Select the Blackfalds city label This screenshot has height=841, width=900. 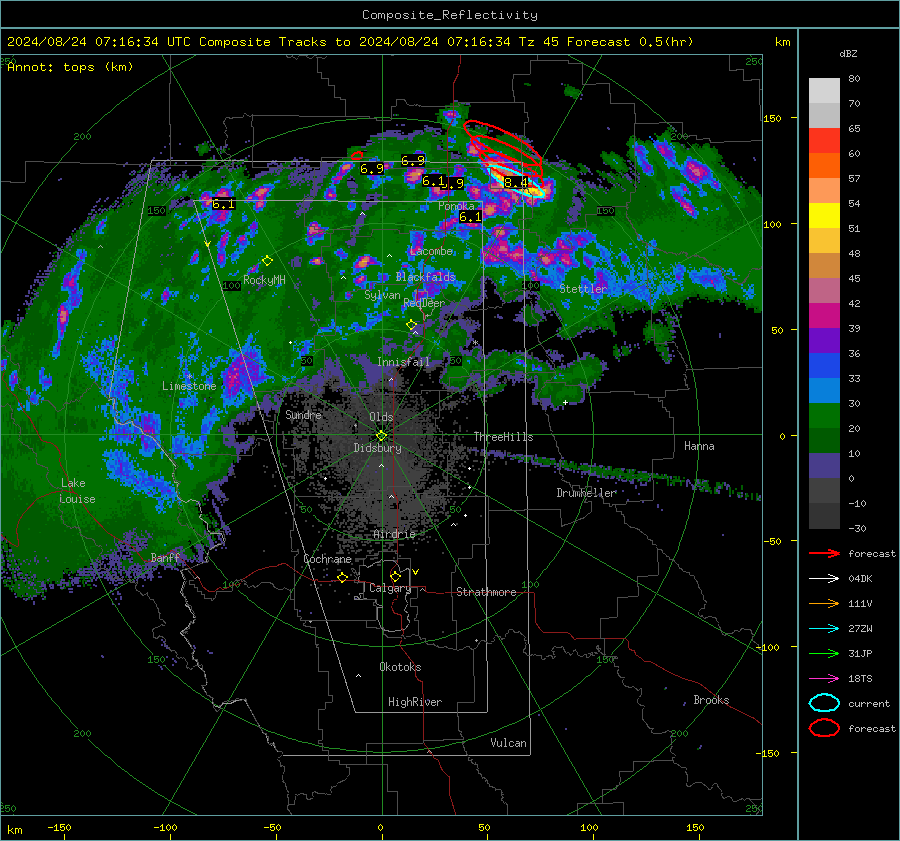[x=425, y=277]
